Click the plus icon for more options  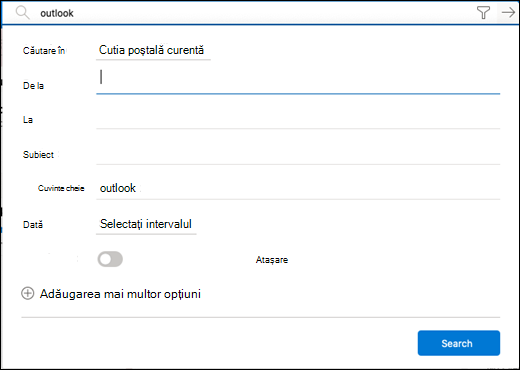click(28, 294)
